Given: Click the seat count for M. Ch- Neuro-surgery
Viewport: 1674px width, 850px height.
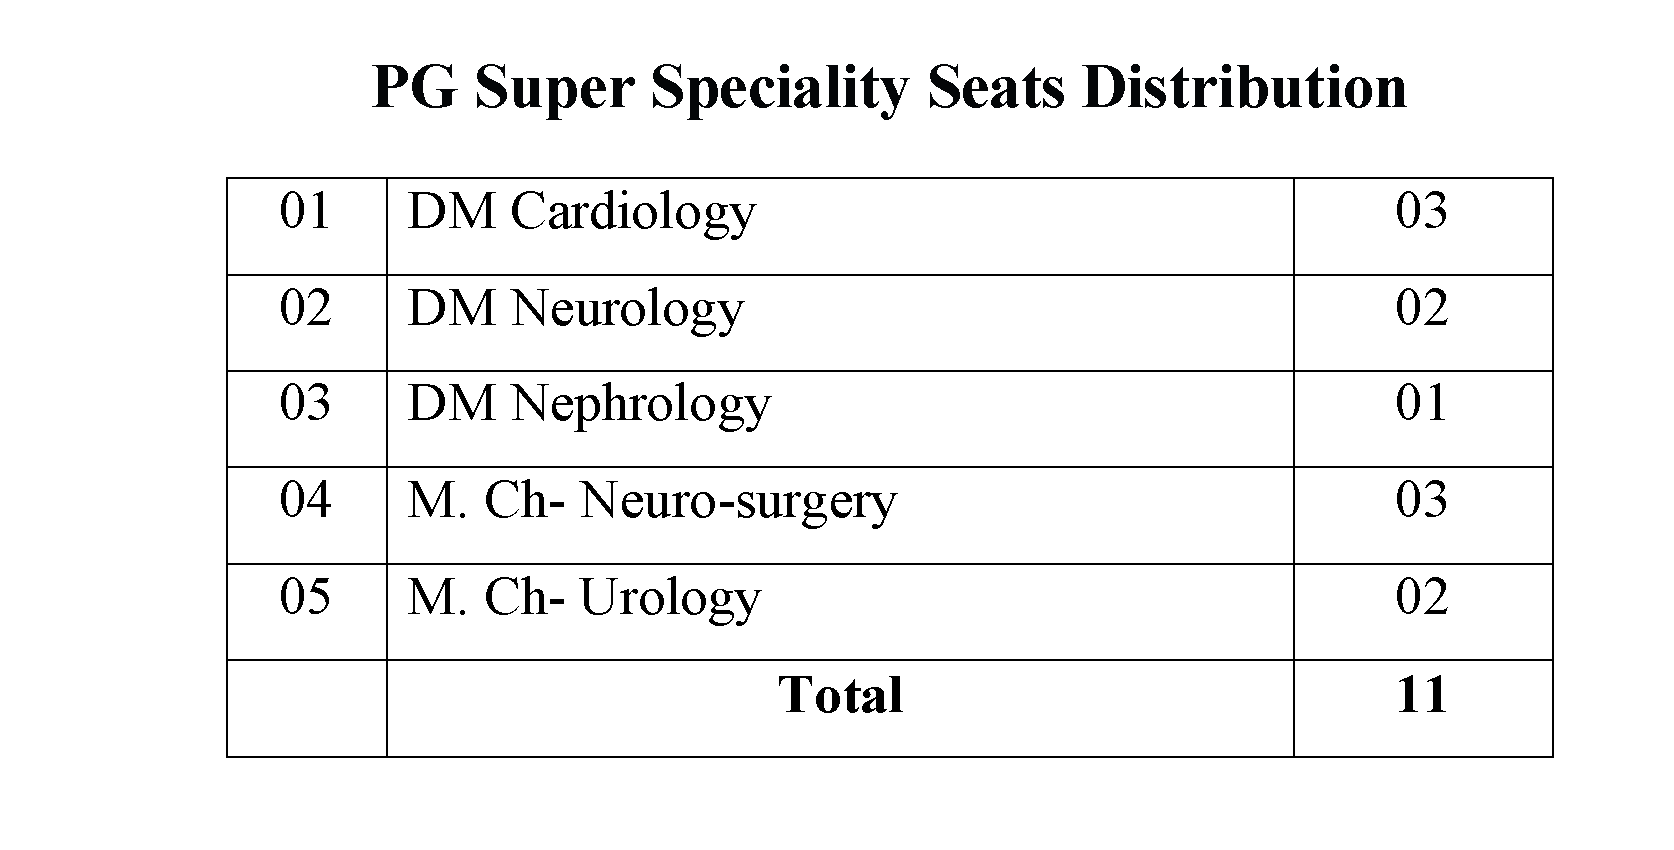Looking at the screenshot, I should coord(1421,500).
